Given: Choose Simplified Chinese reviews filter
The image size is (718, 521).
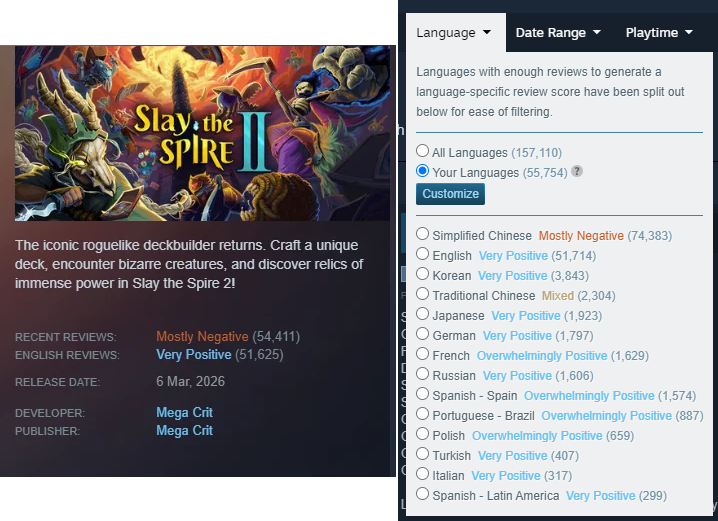Looking at the screenshot, I should pyautogui.click(x=422, y=234).
